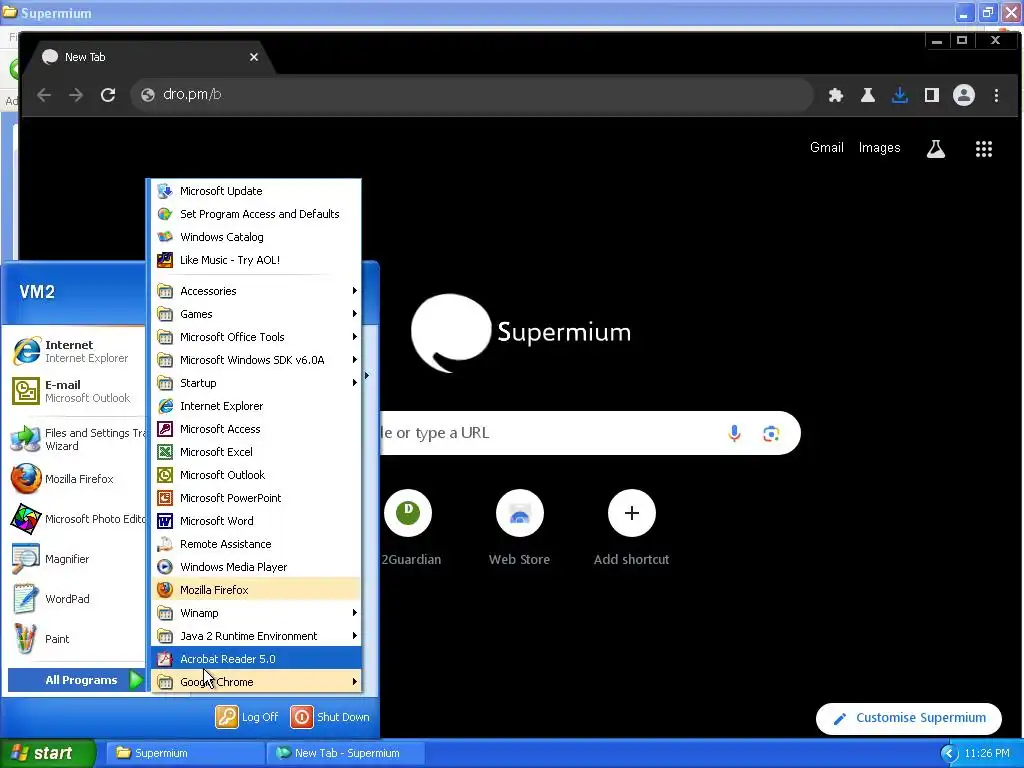The image size is (1024, 768).
Task: Open the profile avatar icon
Action: pos(963,95)
